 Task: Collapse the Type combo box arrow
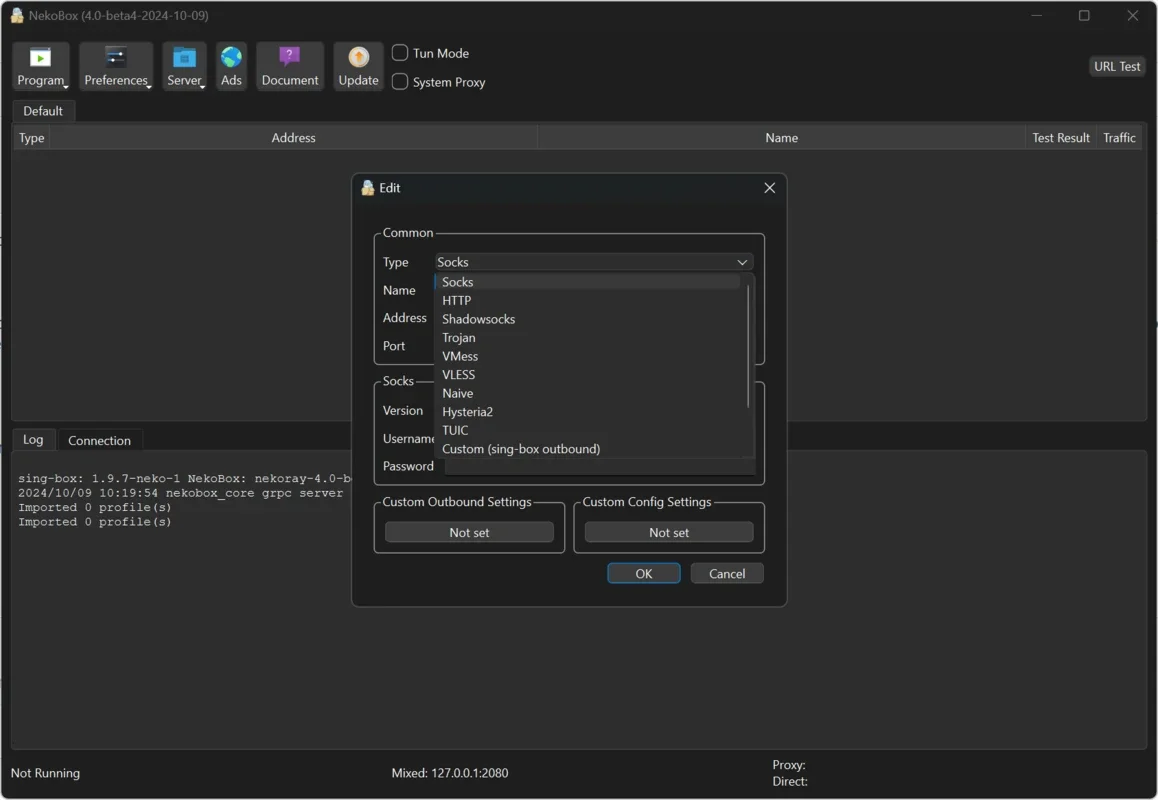(742, 262)
